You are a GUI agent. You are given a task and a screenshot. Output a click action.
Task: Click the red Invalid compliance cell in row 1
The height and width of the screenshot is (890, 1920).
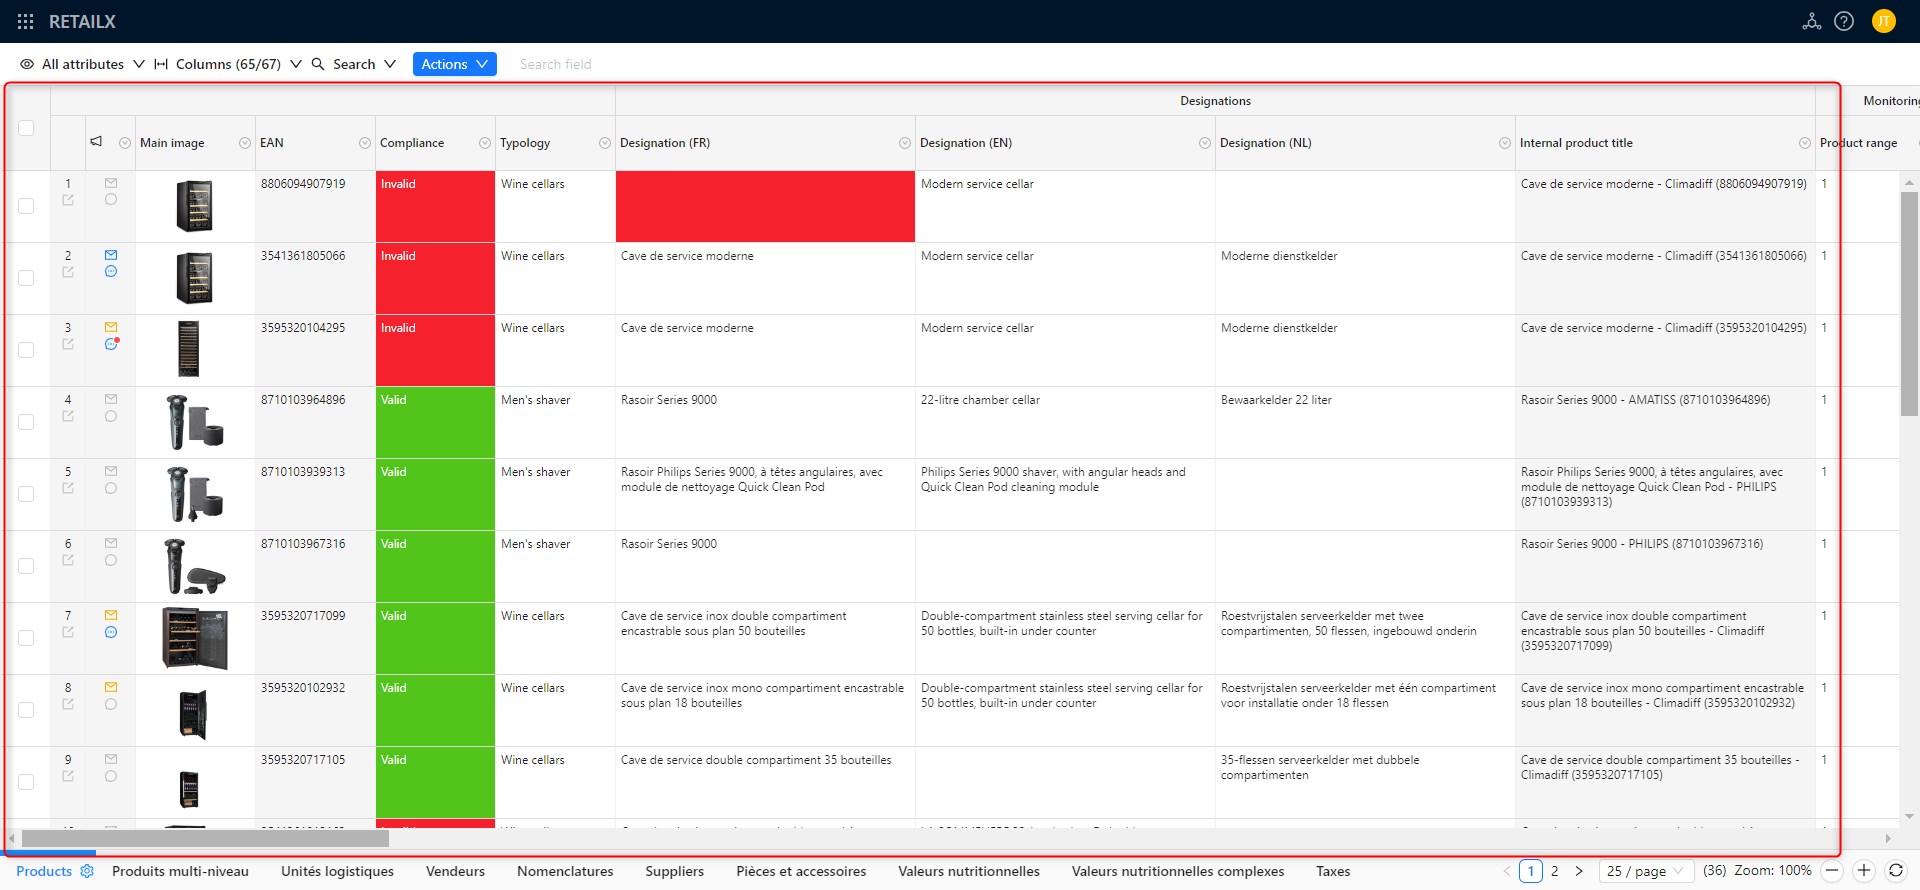point(435,206)
